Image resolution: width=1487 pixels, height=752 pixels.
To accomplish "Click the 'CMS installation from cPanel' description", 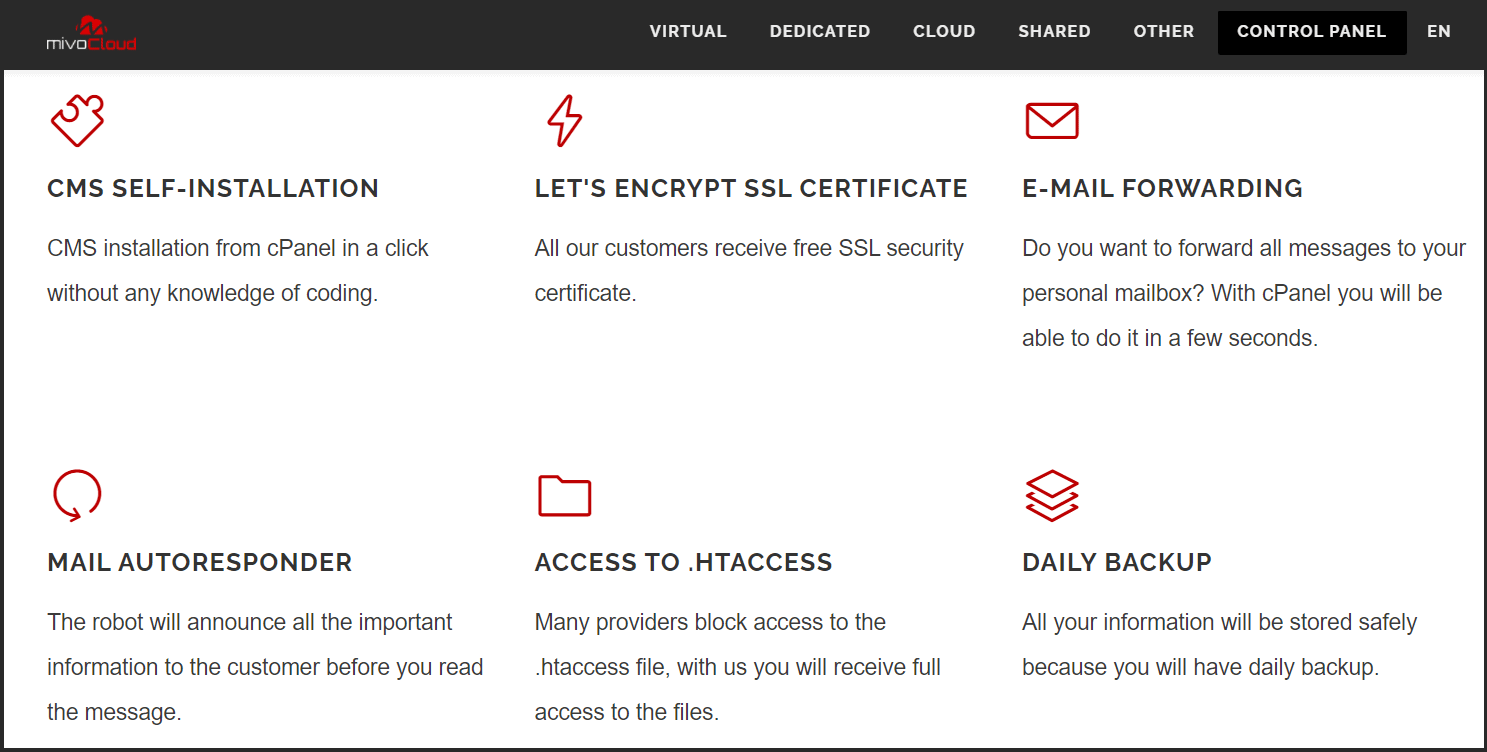I will tap(238, 271).
